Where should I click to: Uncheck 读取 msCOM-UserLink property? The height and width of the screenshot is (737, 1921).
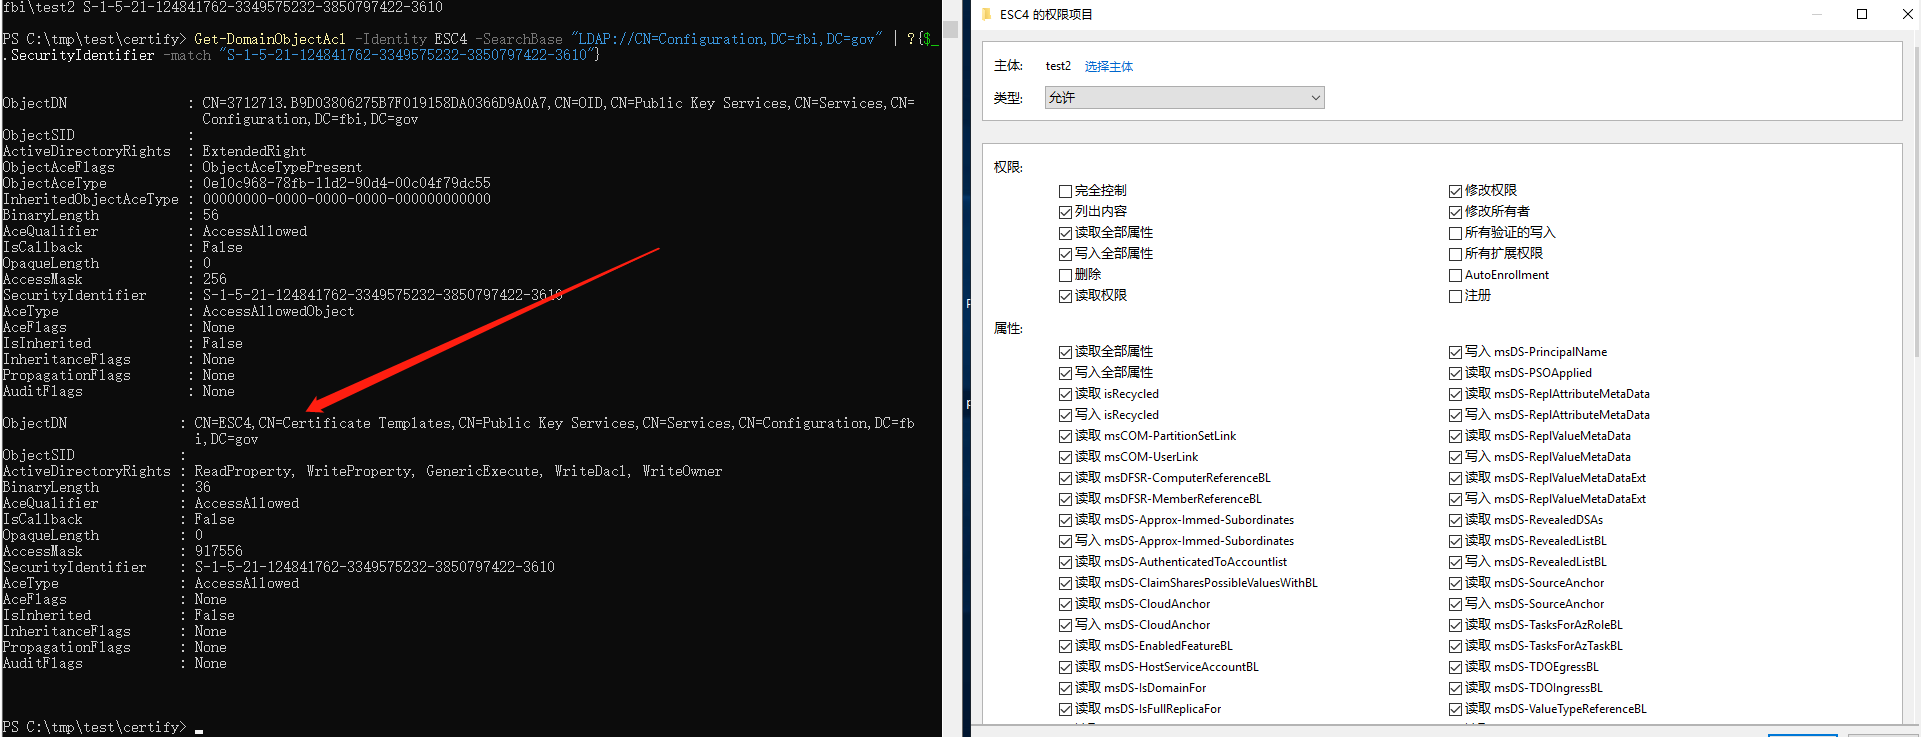(x=1065, y=457)
